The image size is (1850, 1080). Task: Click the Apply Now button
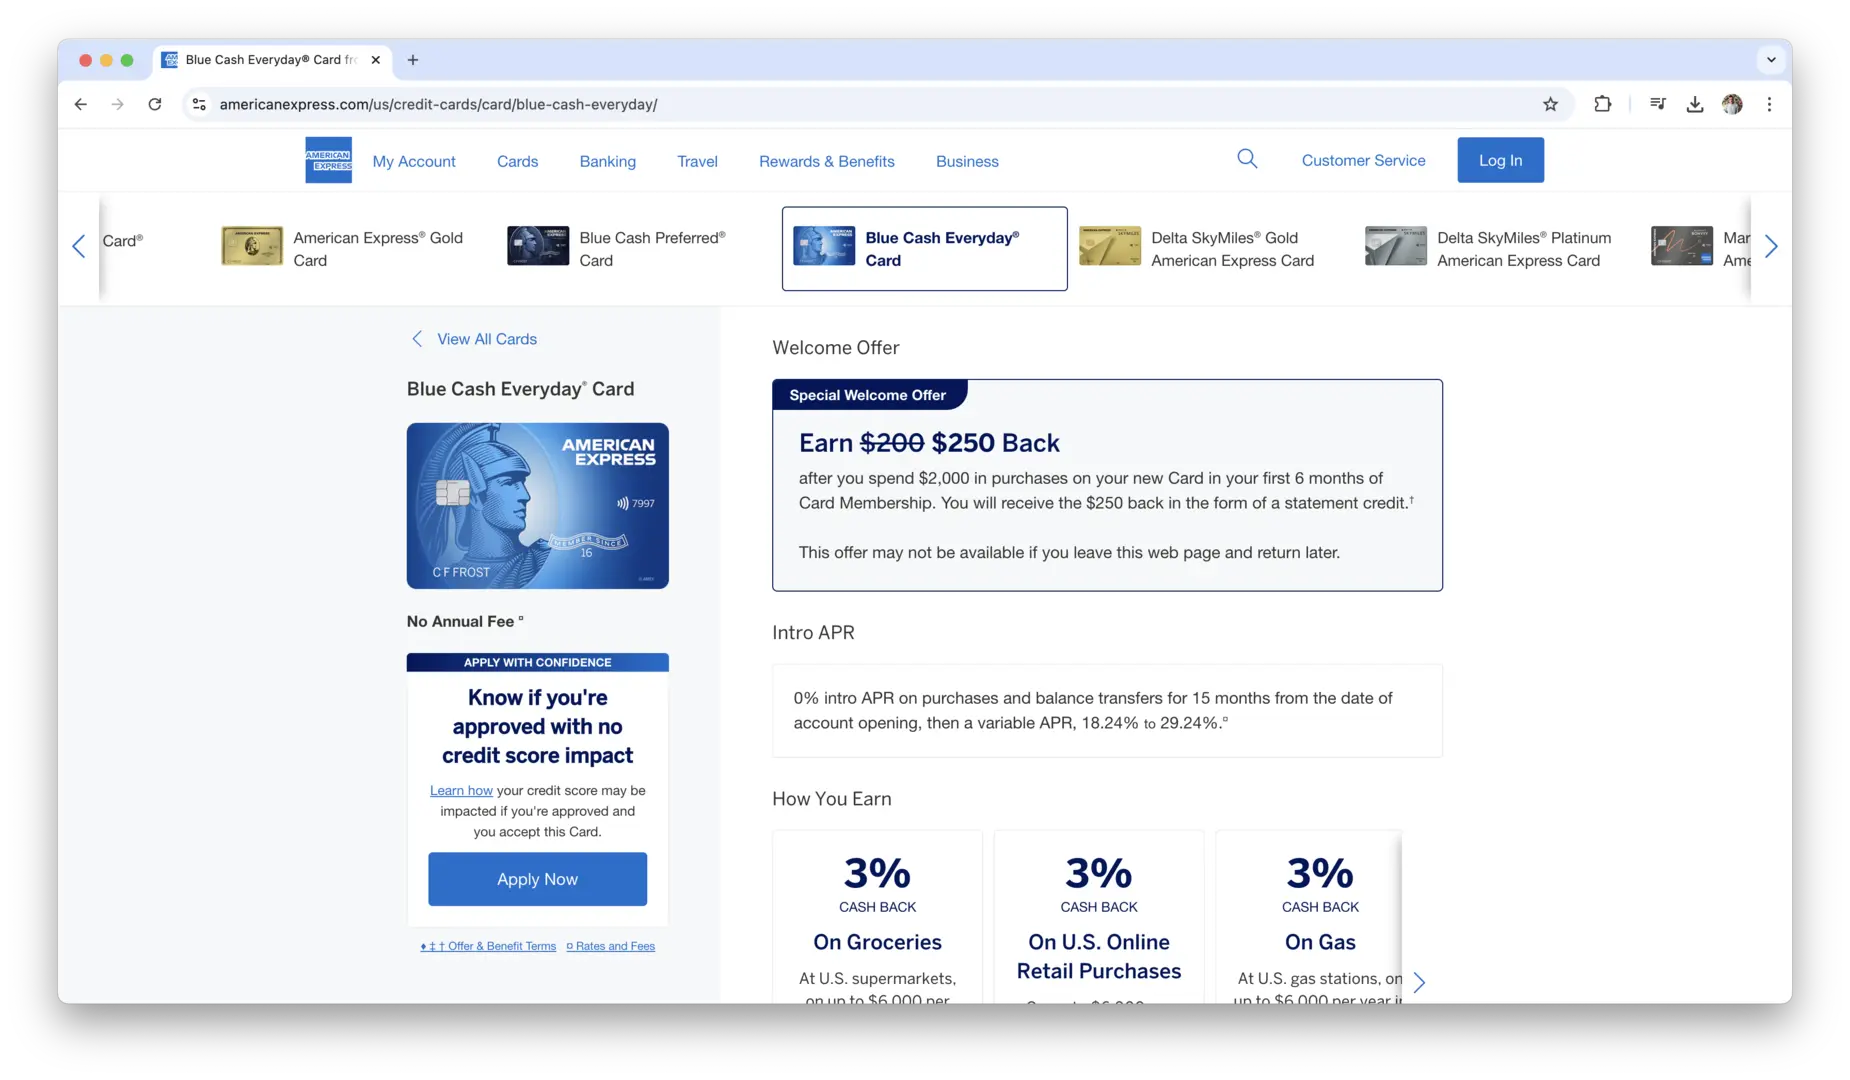click(x=537, y=879)
